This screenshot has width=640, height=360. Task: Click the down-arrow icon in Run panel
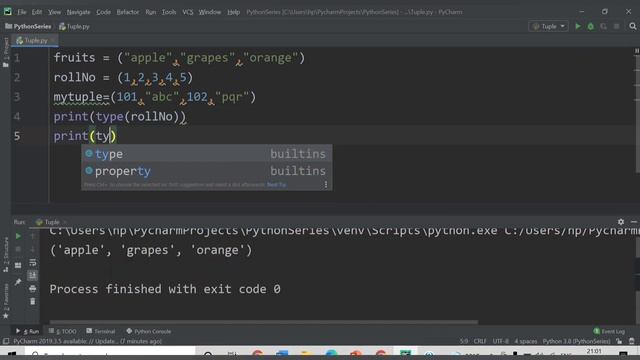33,249
